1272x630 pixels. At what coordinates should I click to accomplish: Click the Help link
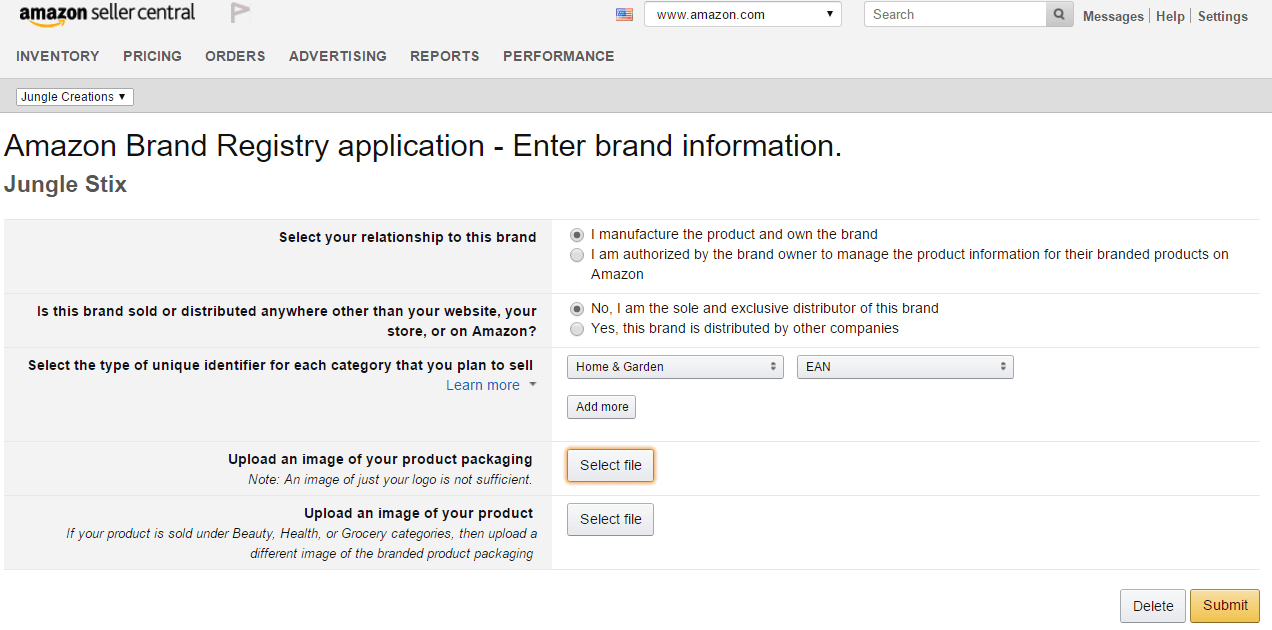(1170, 16)
